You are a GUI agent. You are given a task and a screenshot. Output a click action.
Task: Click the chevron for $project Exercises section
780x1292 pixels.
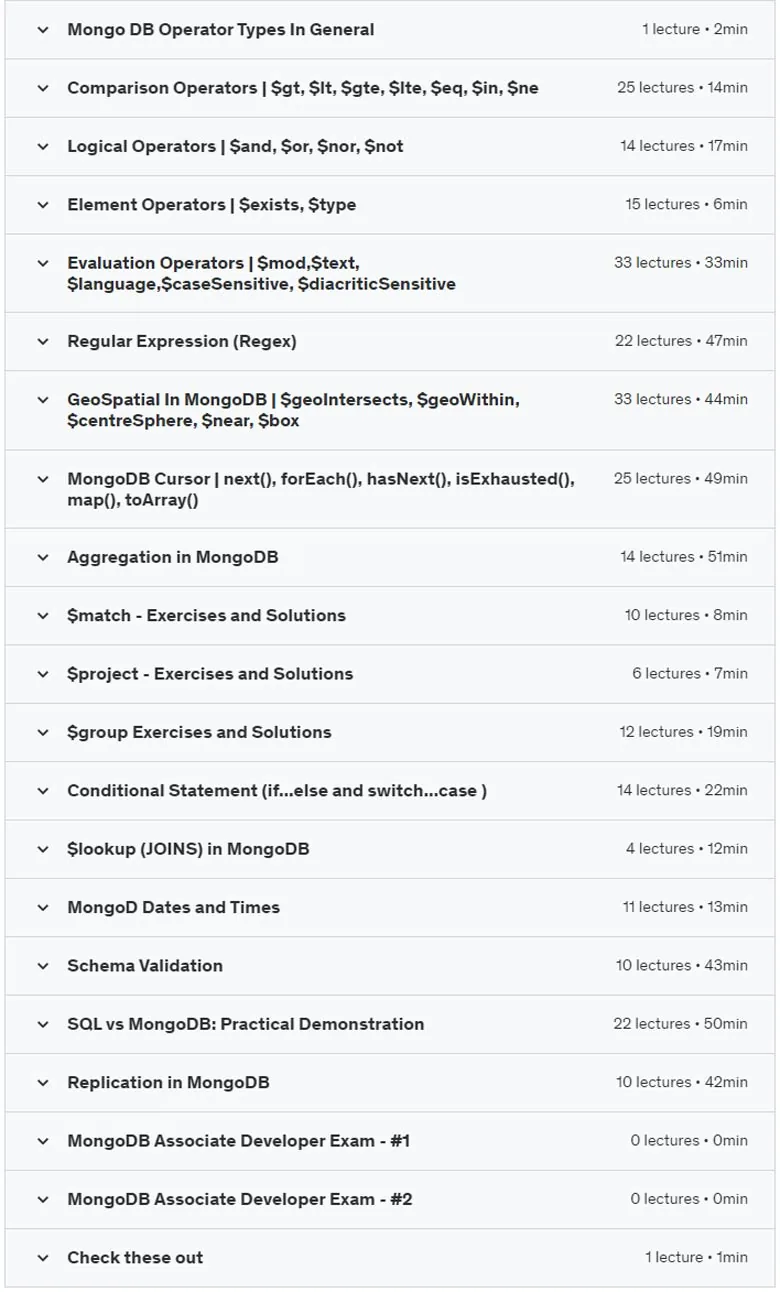[42, 674]
